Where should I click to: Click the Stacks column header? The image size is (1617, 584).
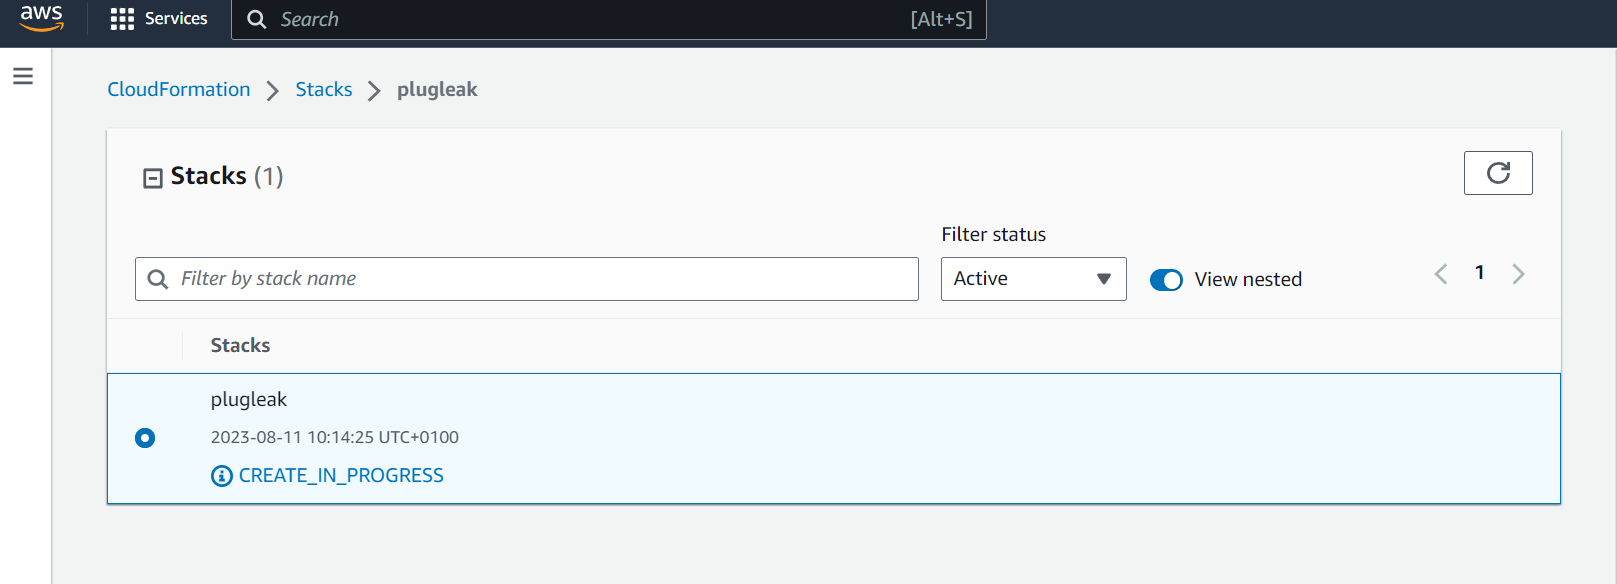(x=240, y=345)
